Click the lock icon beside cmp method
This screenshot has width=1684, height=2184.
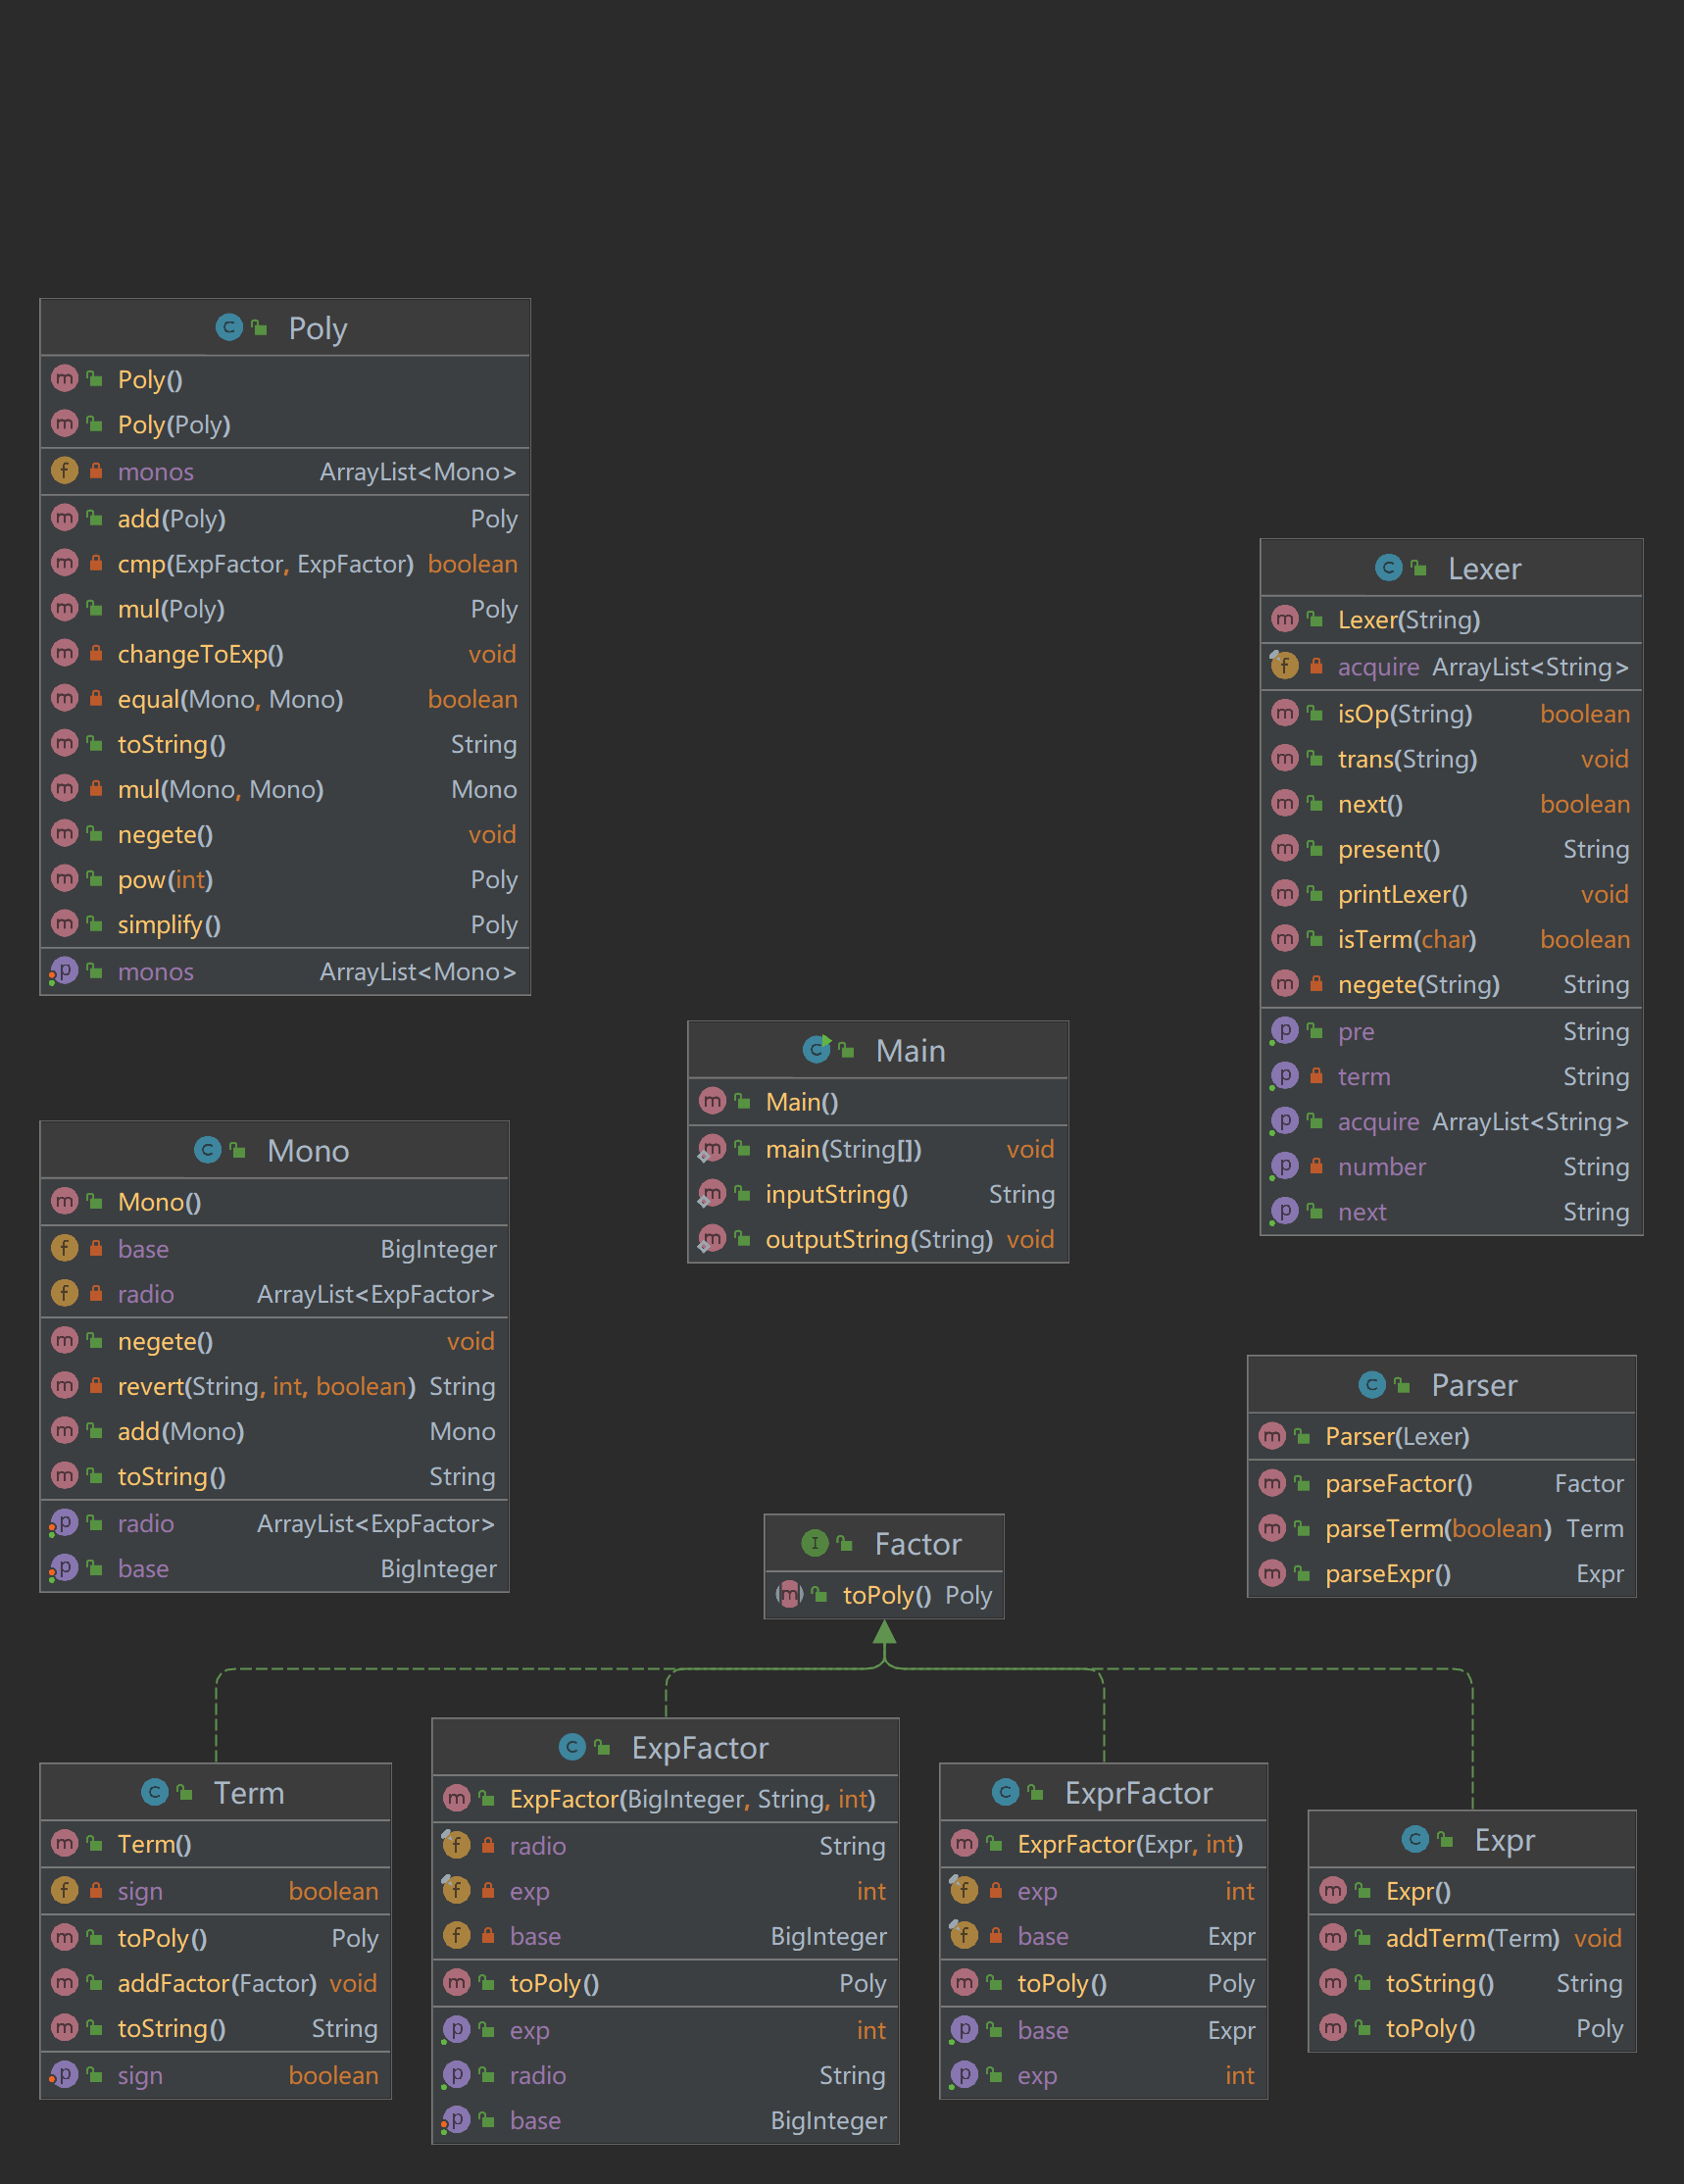click(96, 564)
